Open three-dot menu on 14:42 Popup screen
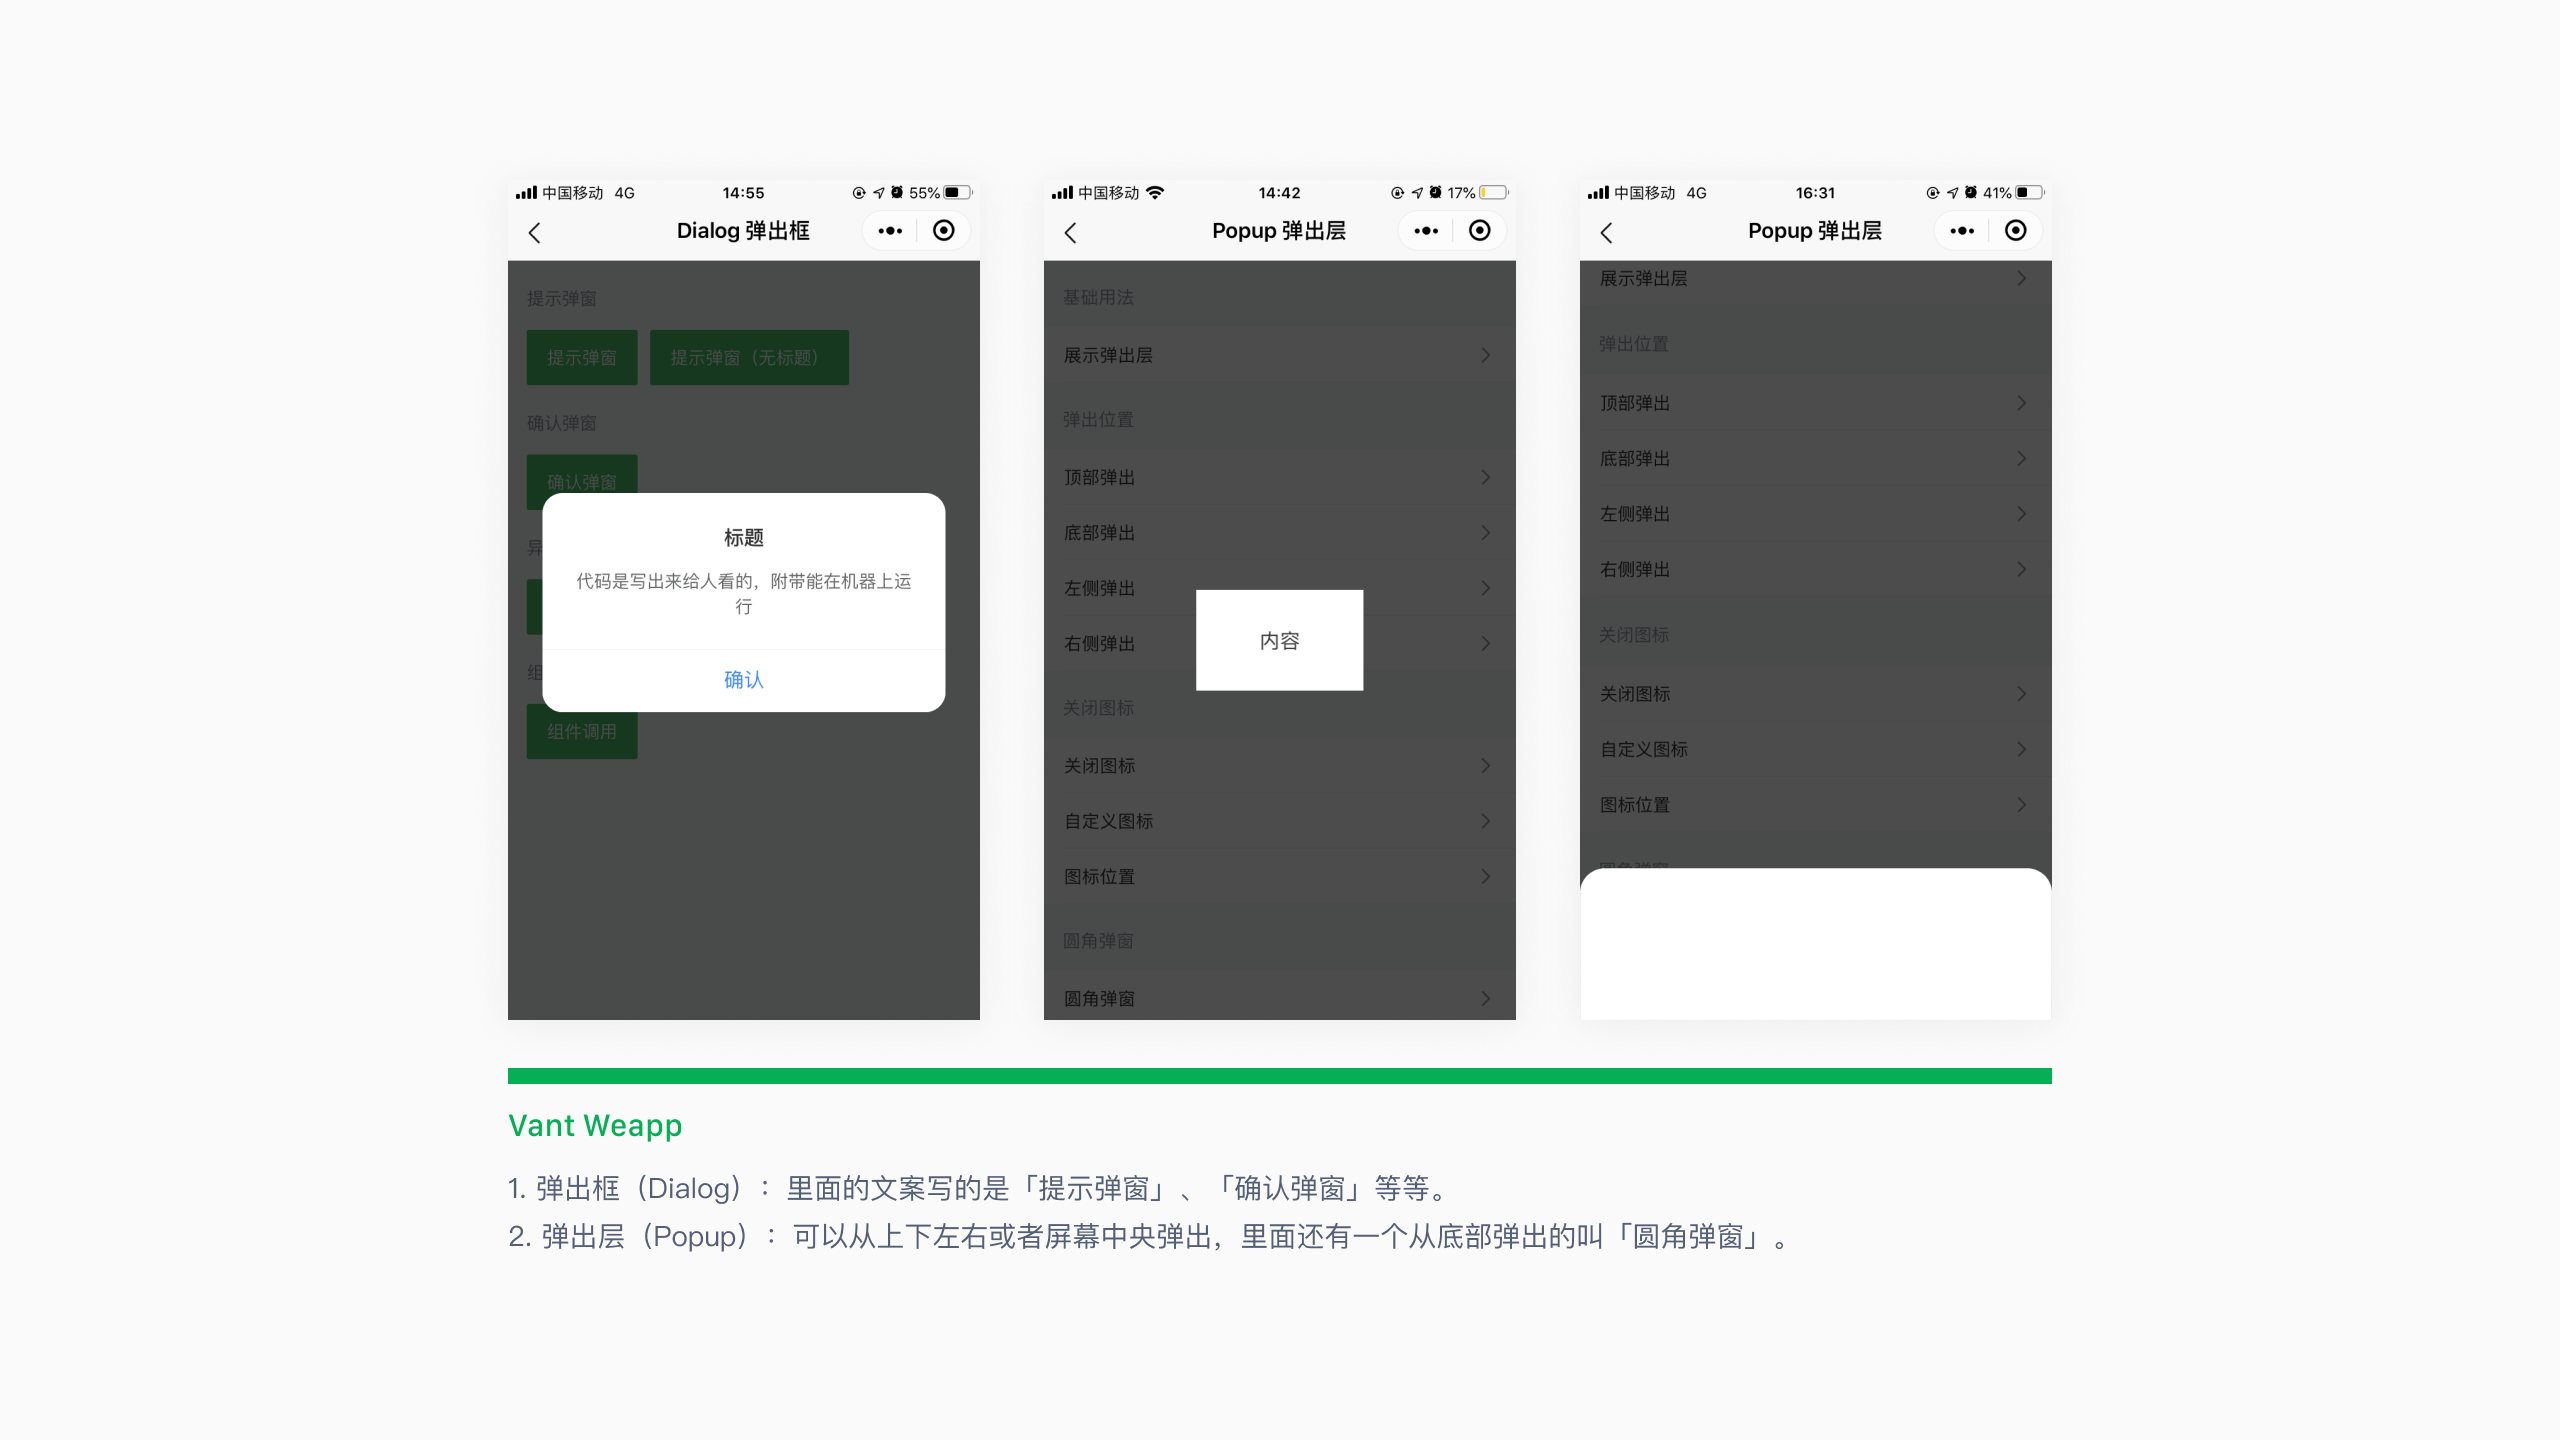Image resolution: width=2560 pixels, height=1440 pixels. [1425, 231]
